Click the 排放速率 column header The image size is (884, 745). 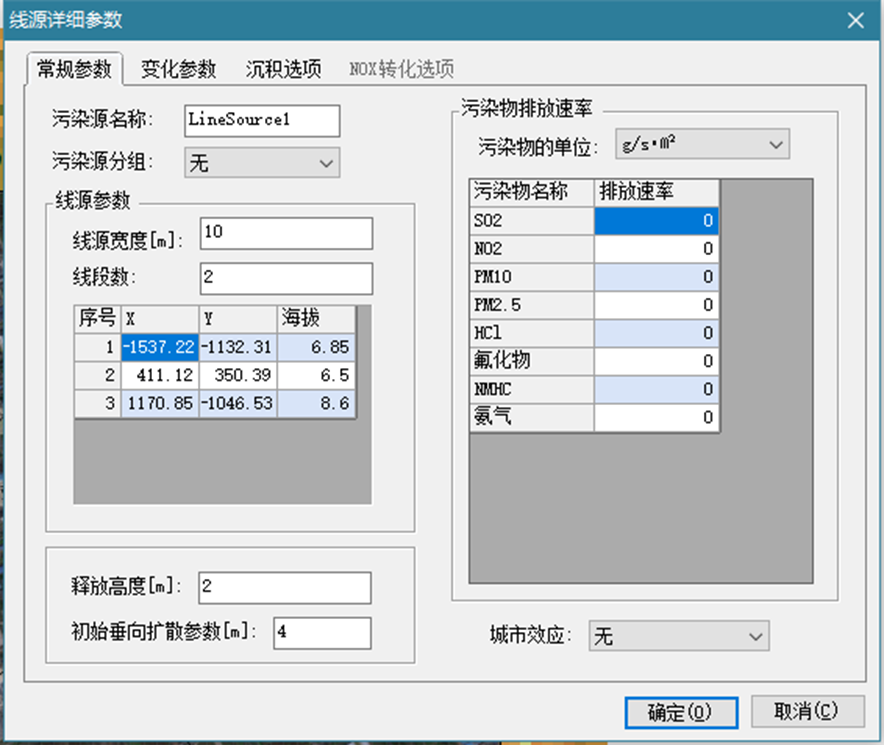coord(656,192)
